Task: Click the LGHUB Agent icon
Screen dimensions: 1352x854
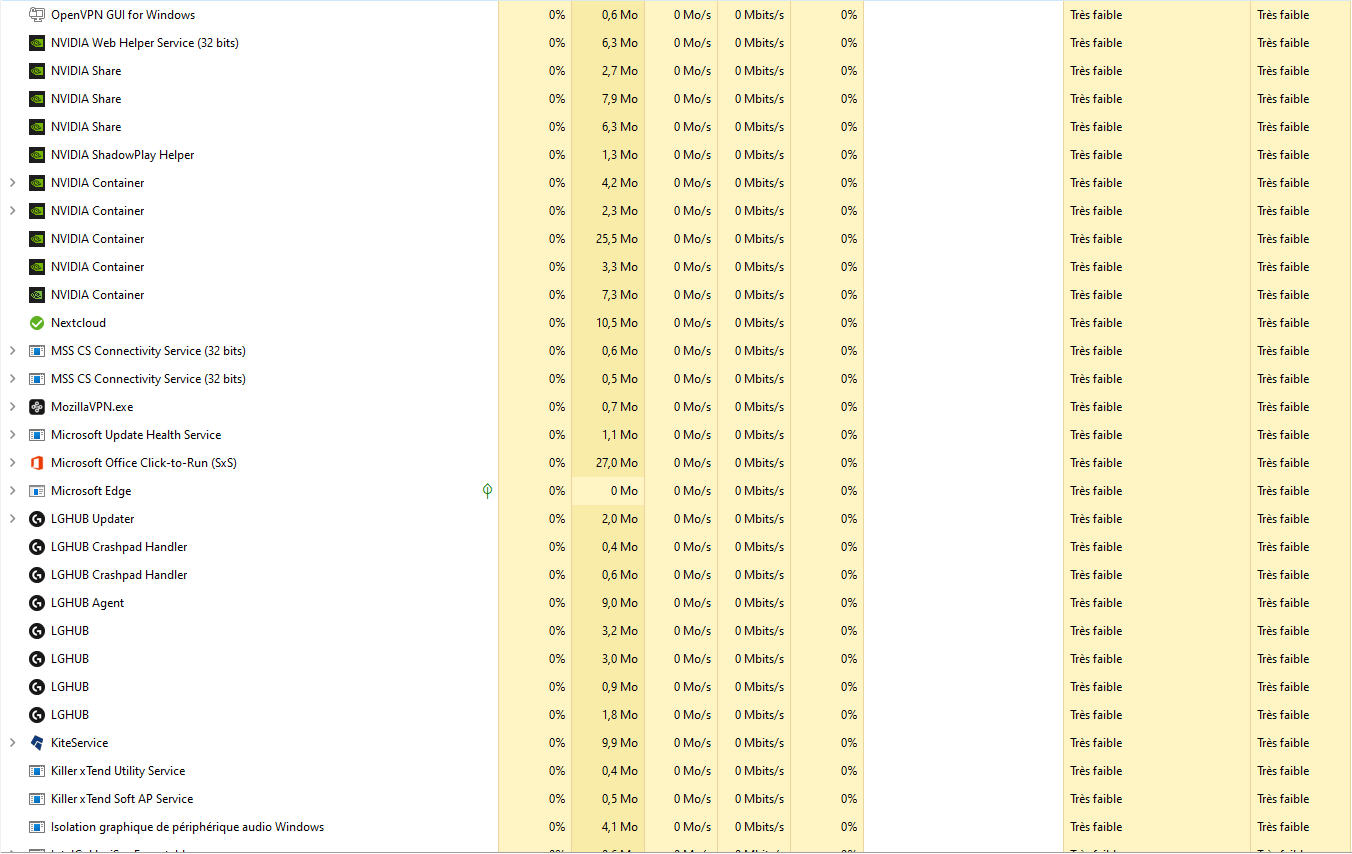Action: tap(37, 603)
